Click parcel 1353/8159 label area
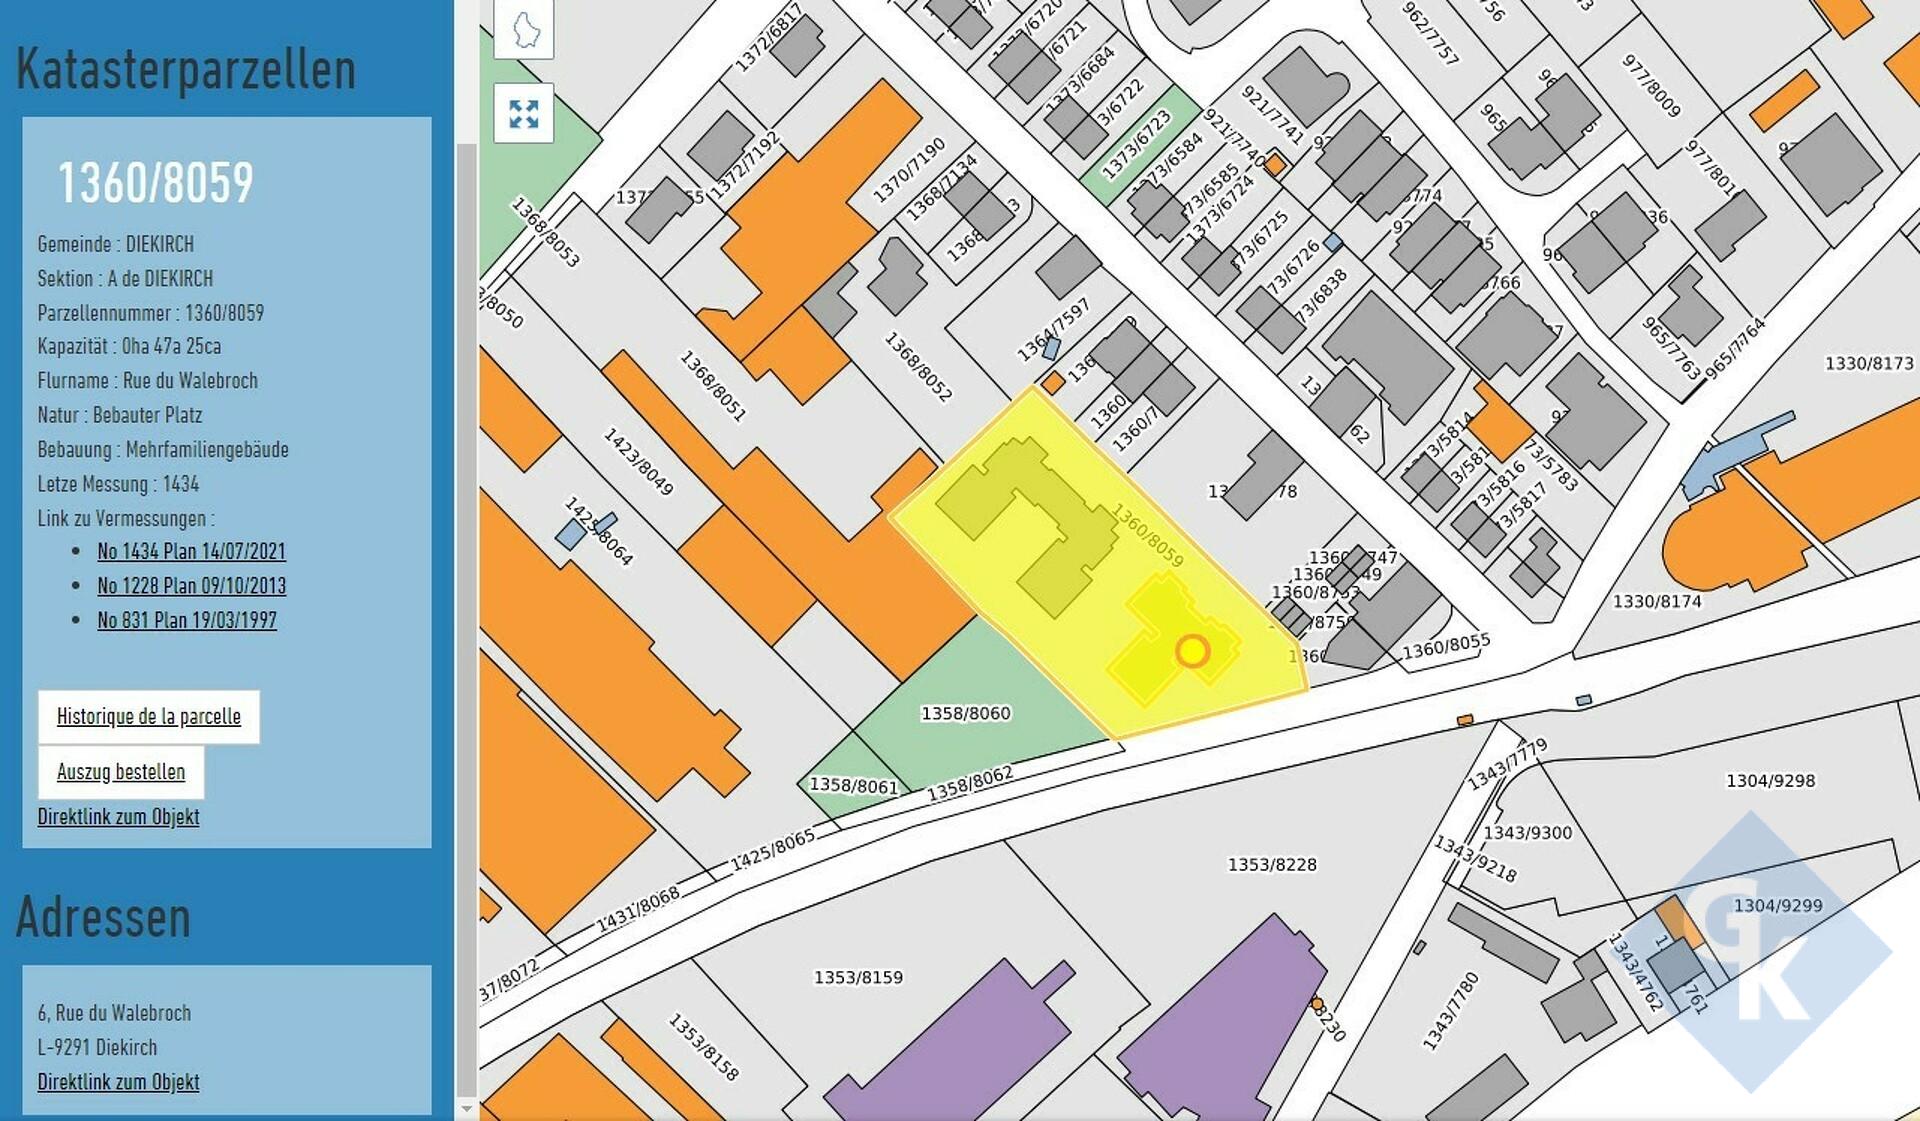 pos(858,977)
